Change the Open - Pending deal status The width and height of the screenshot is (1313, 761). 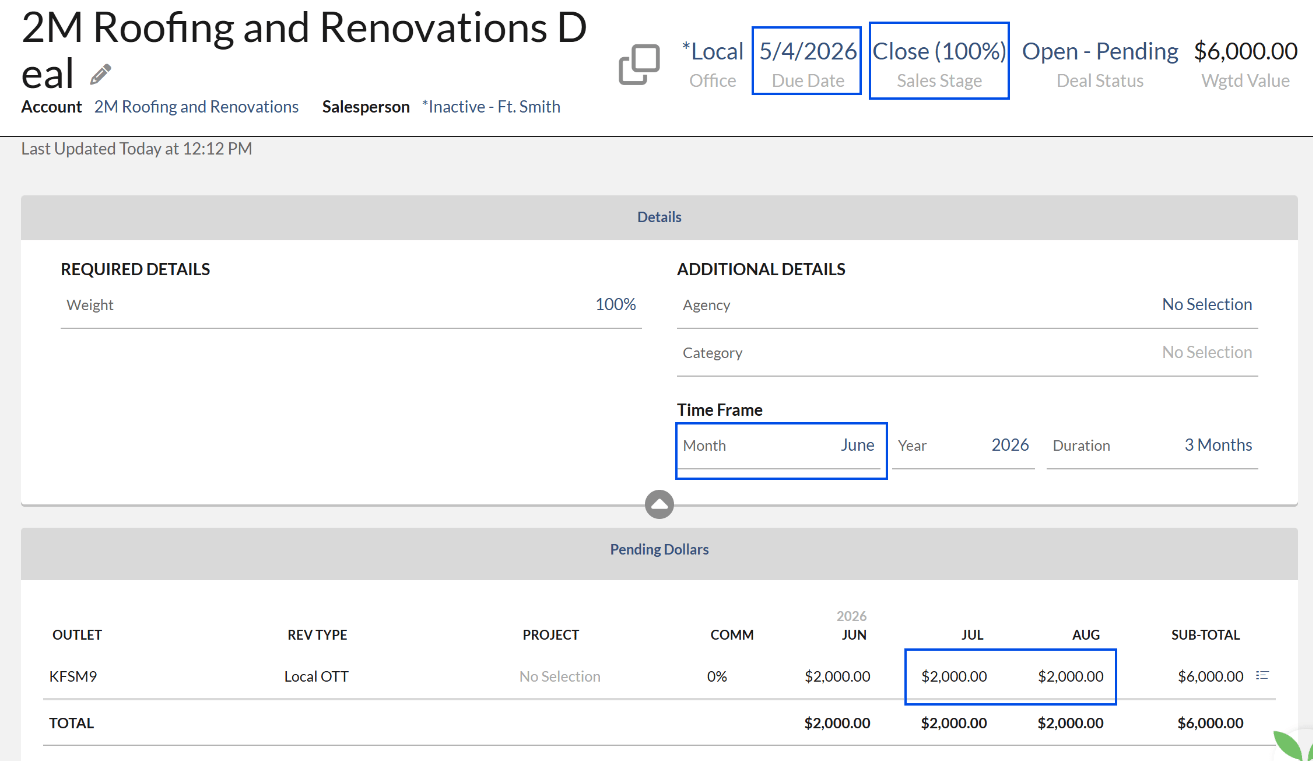pyautogui.click(x=1100, y=51)
